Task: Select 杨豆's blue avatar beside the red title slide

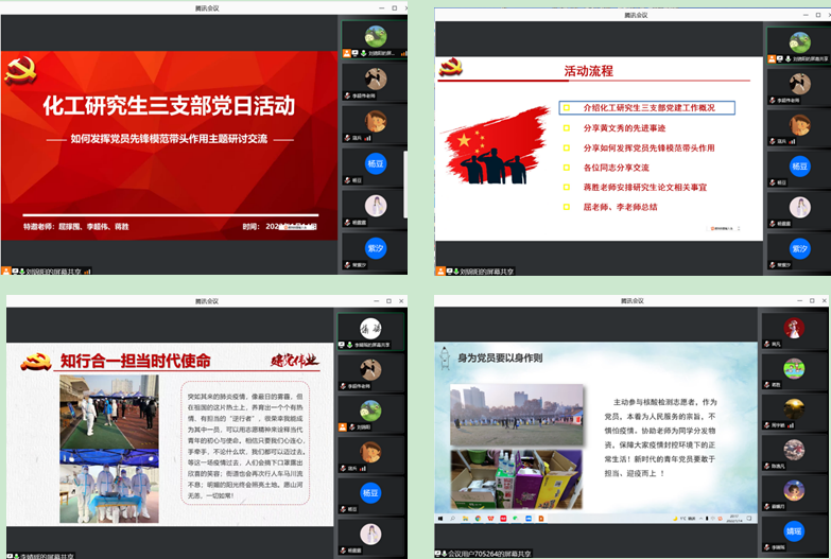Action: tap(376, 164)
